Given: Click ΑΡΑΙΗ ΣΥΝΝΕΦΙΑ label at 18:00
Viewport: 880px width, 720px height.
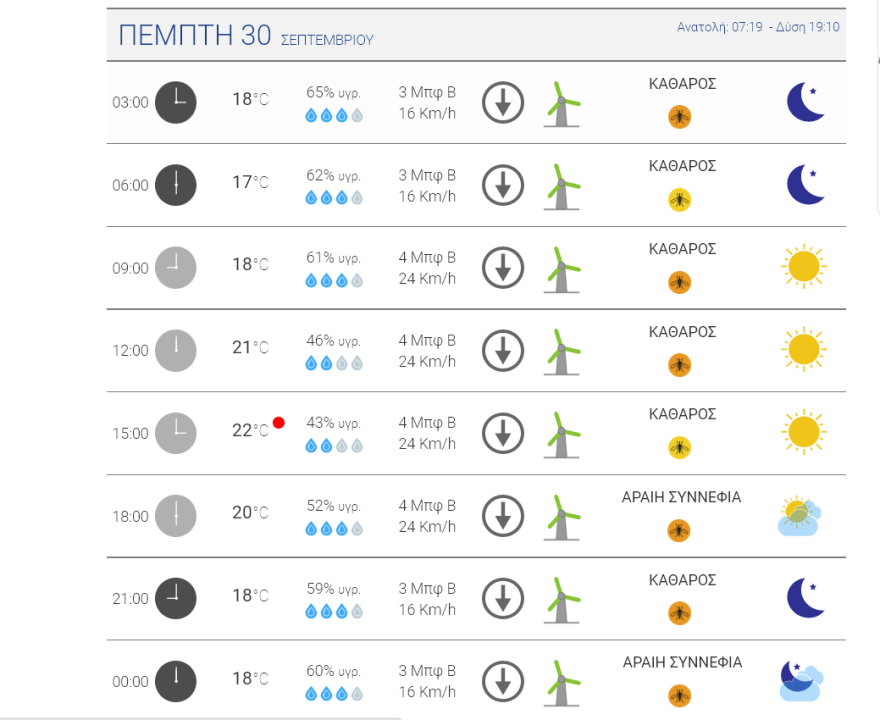Looking at the screenshot, I should 682,497.
